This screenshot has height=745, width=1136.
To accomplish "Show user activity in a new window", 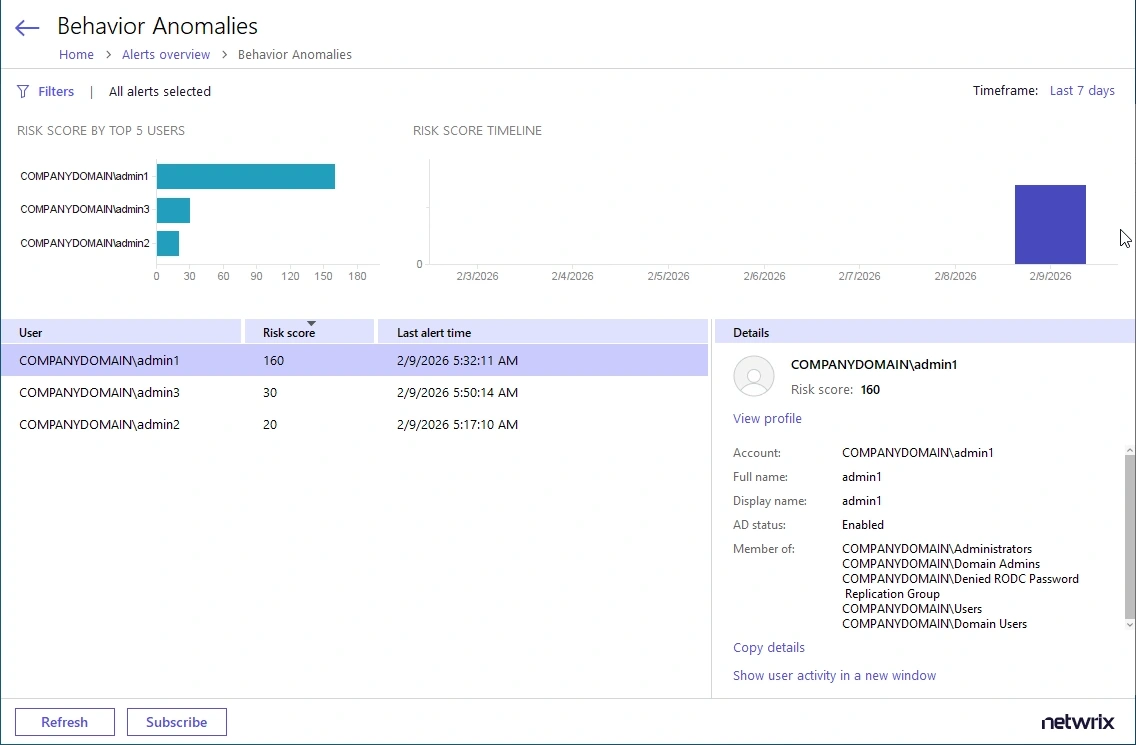I will [834, 676].
